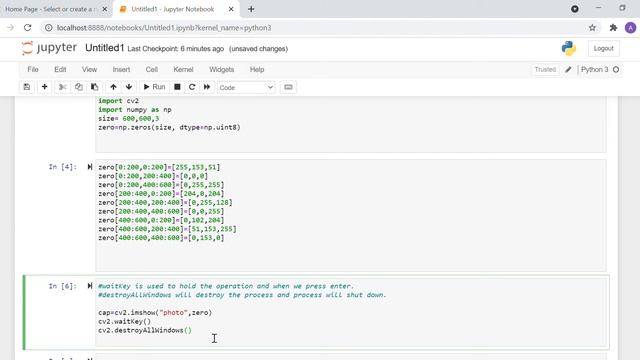This screenshot has height=360, width=640.
Task: Click the pencil edit-mode icon
Action: (x=568, y=69)
